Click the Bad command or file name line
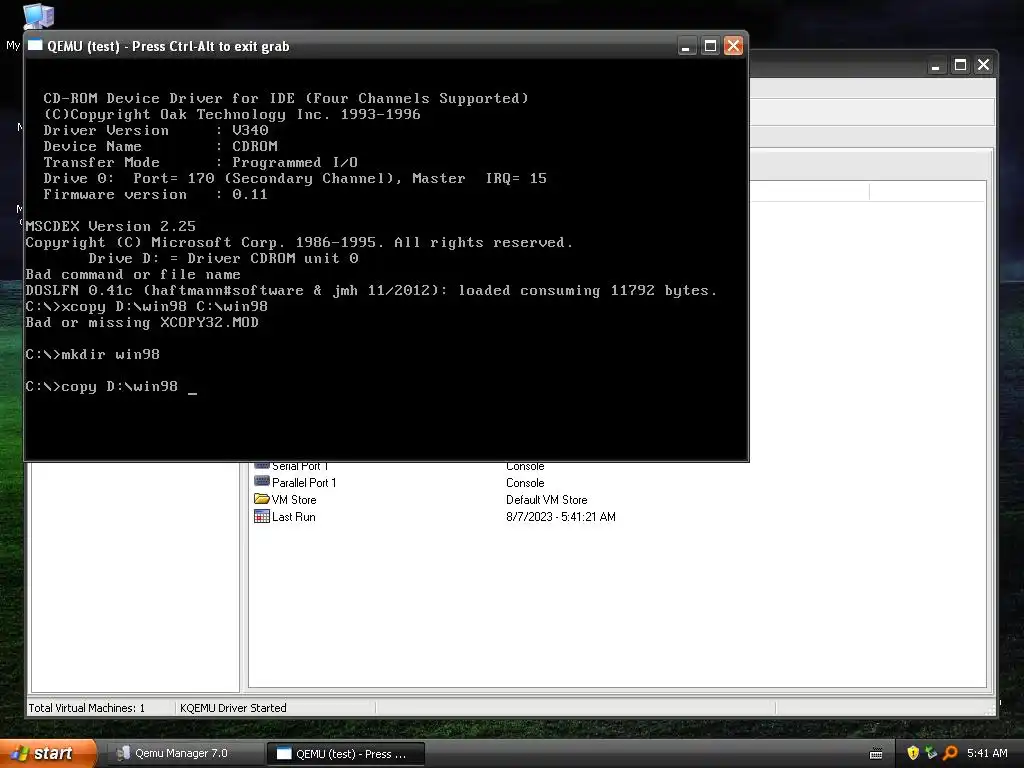 tap(133, 274)
